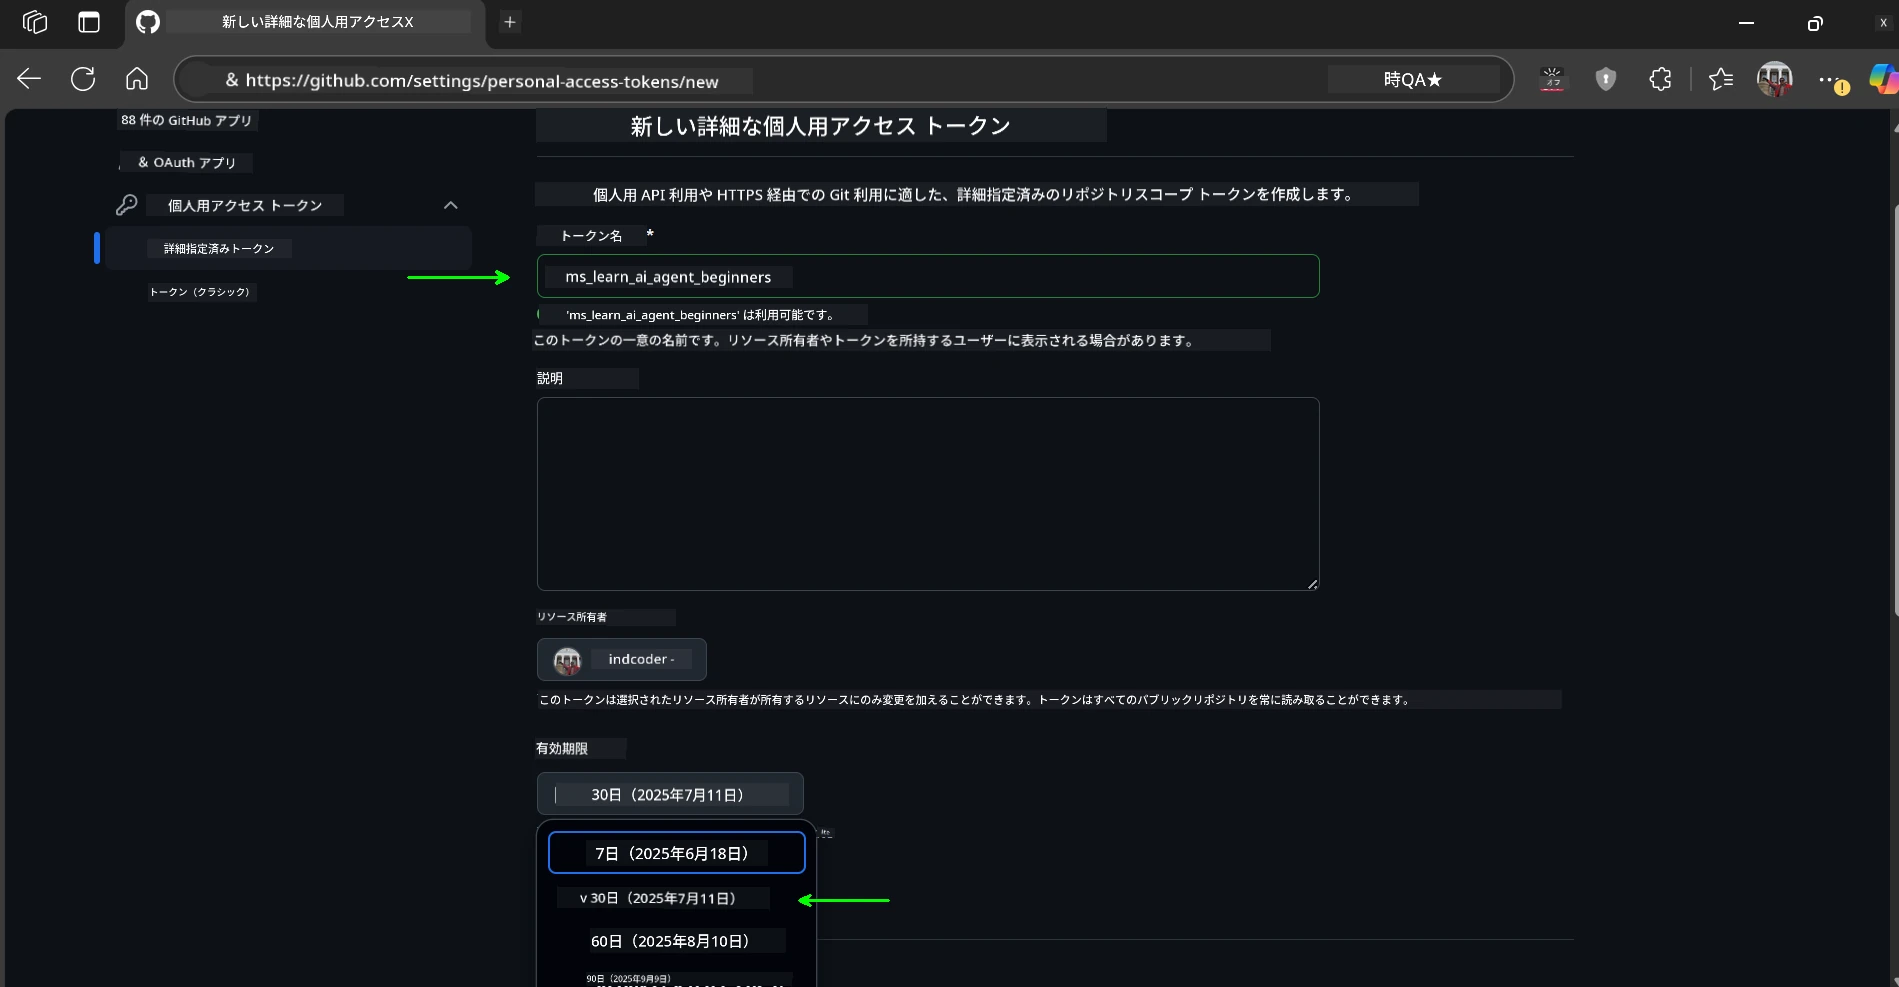The width and height of the screenshot is (1899, 987).
Task: Select 詳細指定済みトークン in the sidebar
Action: click(218, 248)
